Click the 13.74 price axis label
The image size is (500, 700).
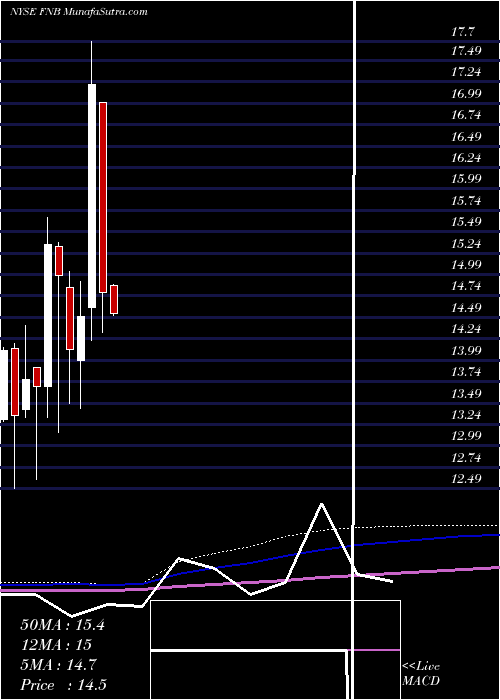tap(466, 372)
